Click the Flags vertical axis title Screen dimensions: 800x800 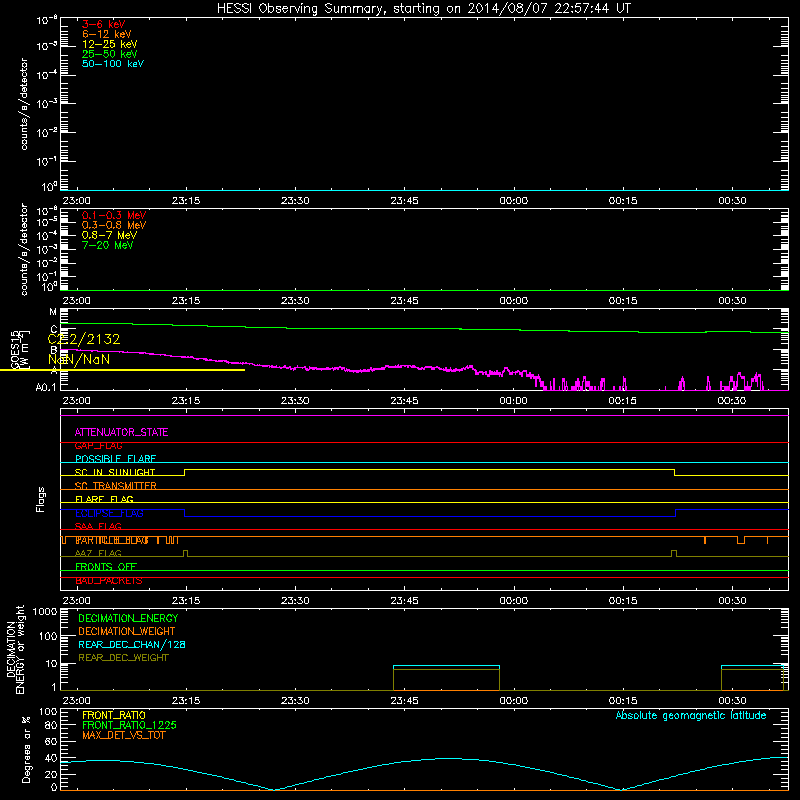pos(41,499)
